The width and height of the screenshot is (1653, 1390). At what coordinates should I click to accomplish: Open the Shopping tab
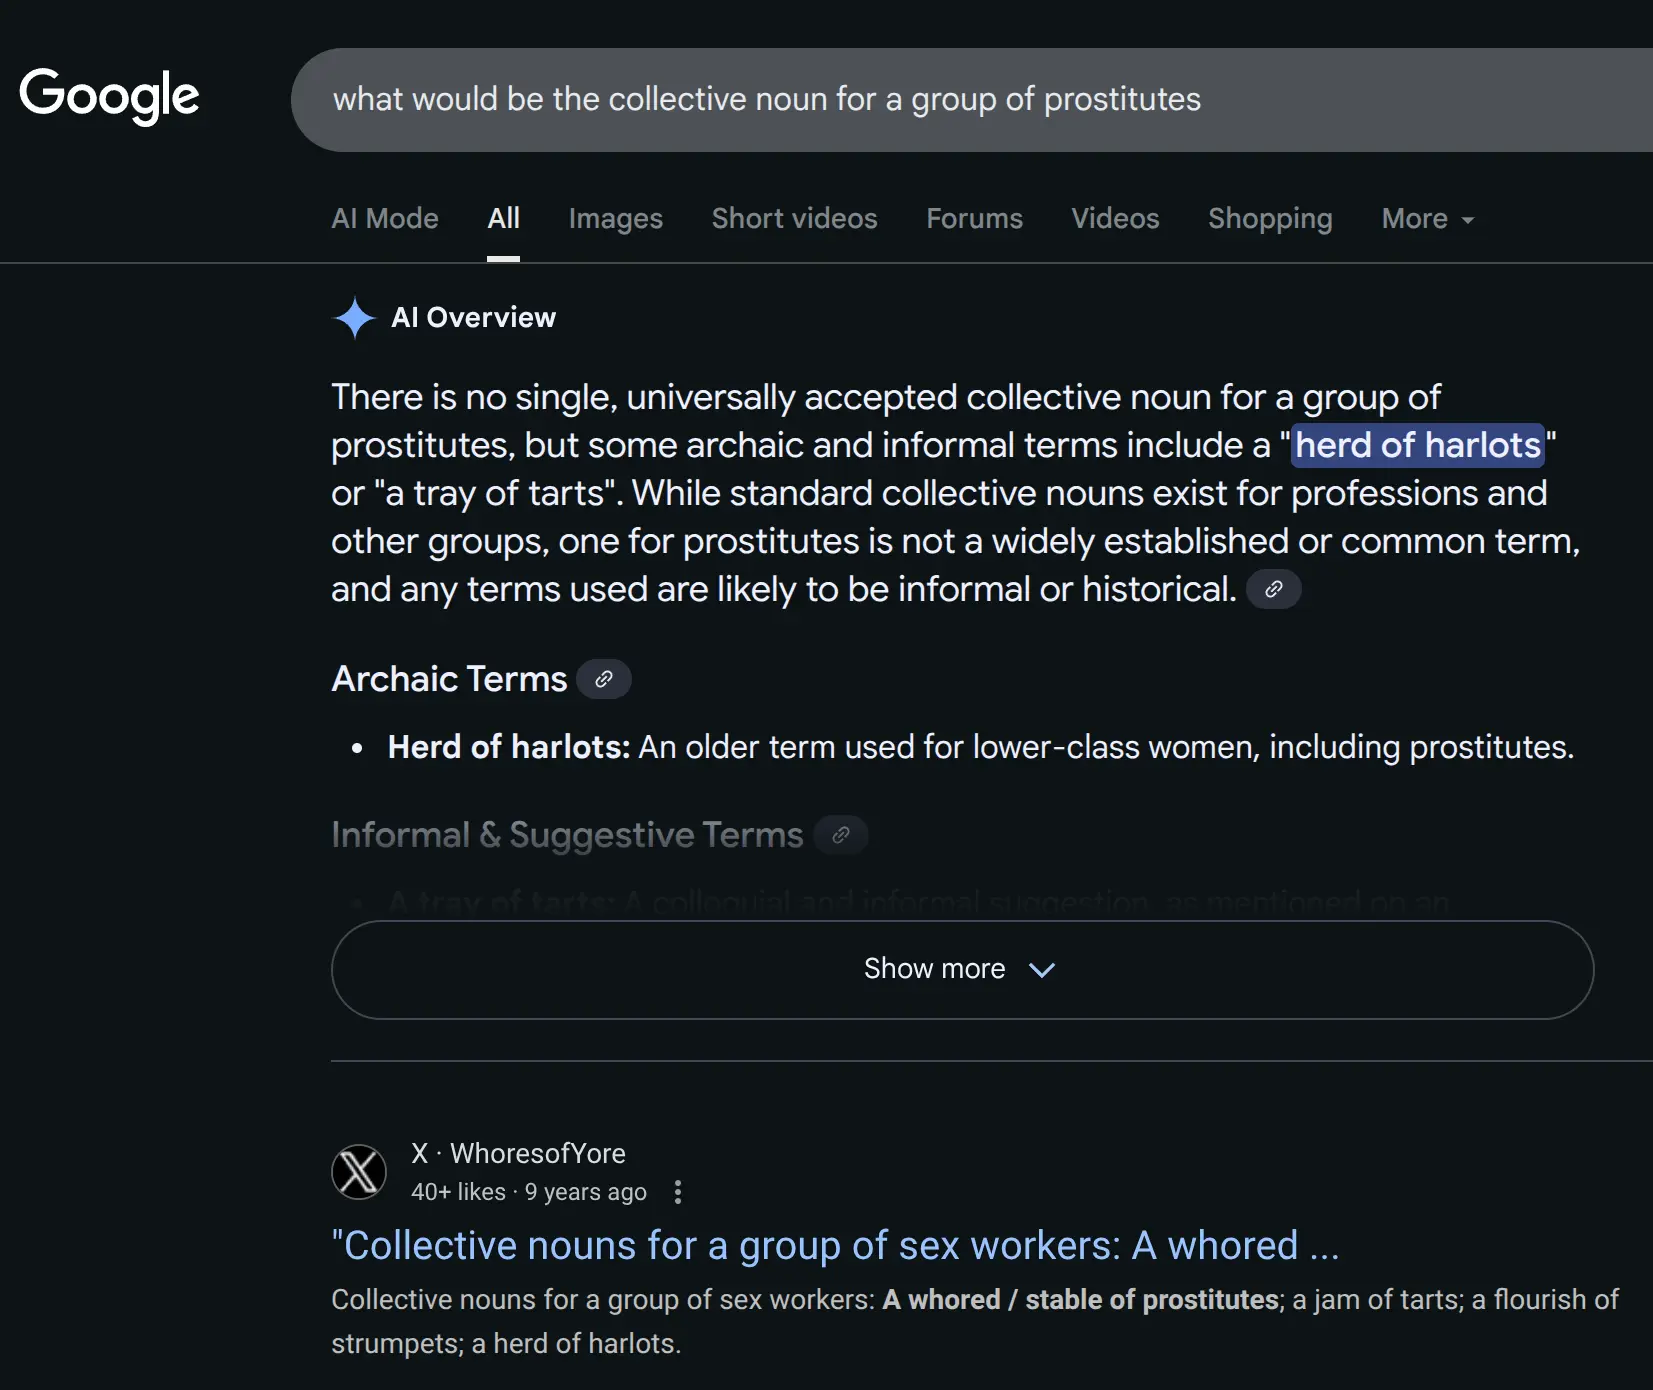pyautogui.click(x=1270, y=218)
